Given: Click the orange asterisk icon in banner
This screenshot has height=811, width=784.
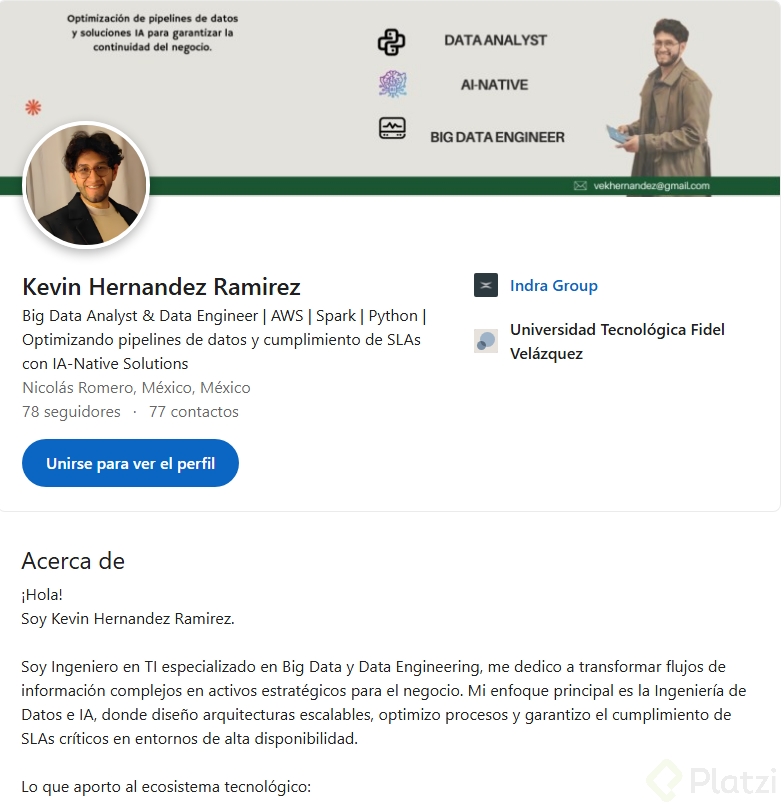Looking at the screenshot, I should (33, 107).
